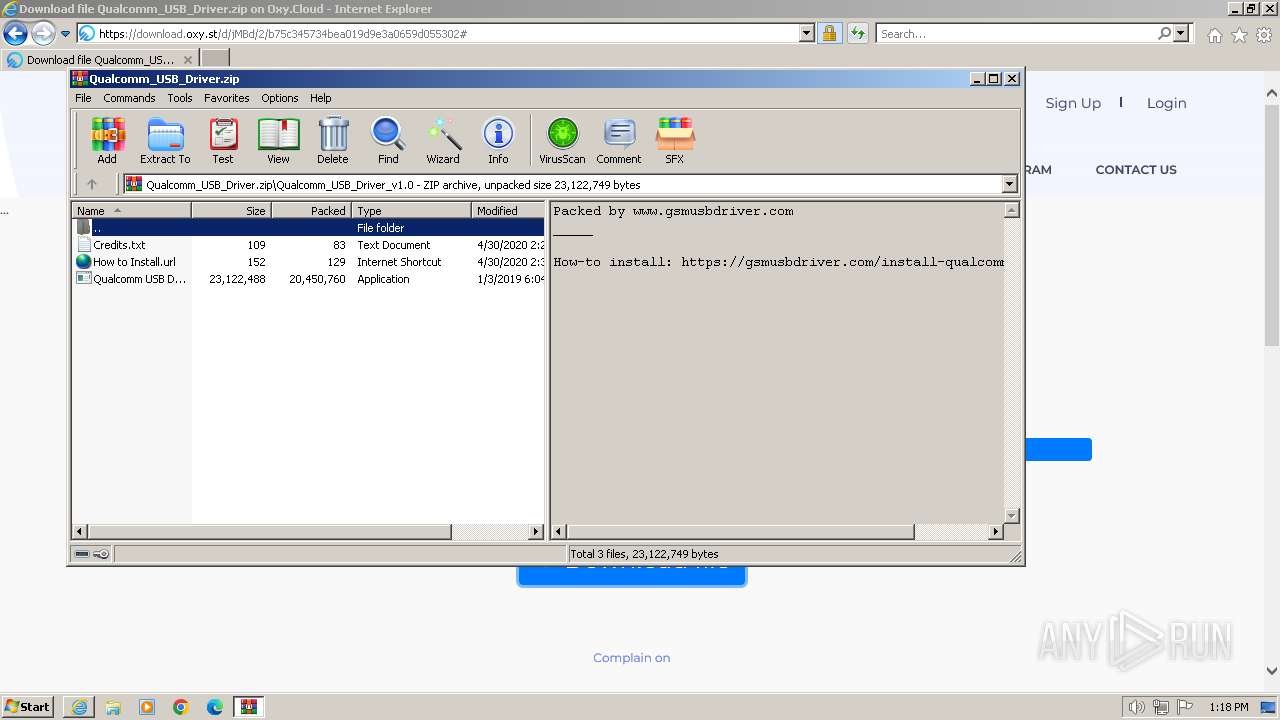
Task: Select the parent folder '..' row
Action: (308, 228)
